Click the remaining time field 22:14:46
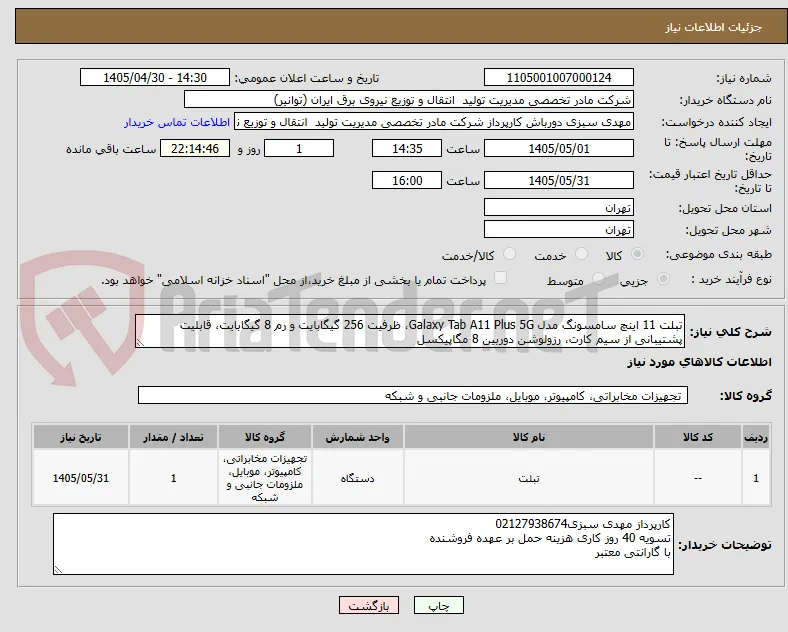 (x=195, y=149)
